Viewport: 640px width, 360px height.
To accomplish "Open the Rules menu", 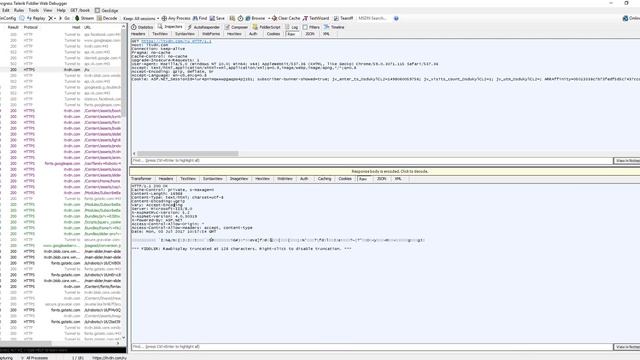I will [19, 10].
